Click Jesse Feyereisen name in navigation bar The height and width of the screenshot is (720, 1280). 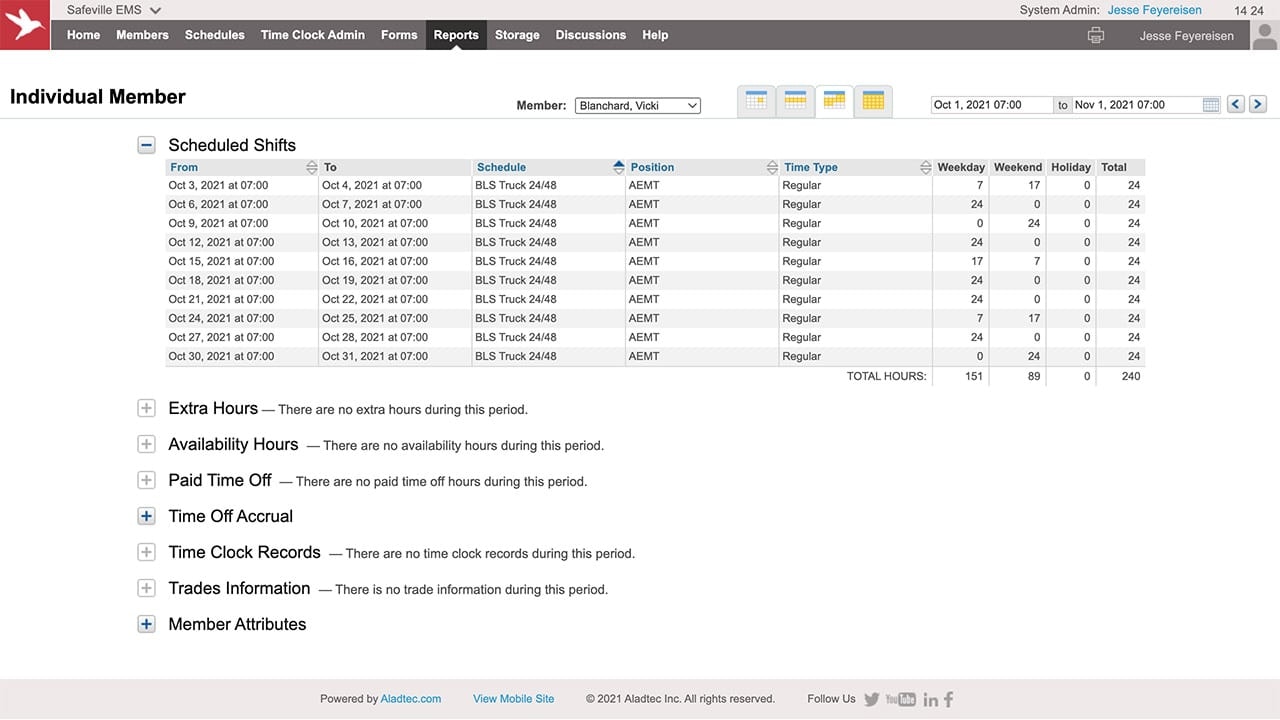1187,36
